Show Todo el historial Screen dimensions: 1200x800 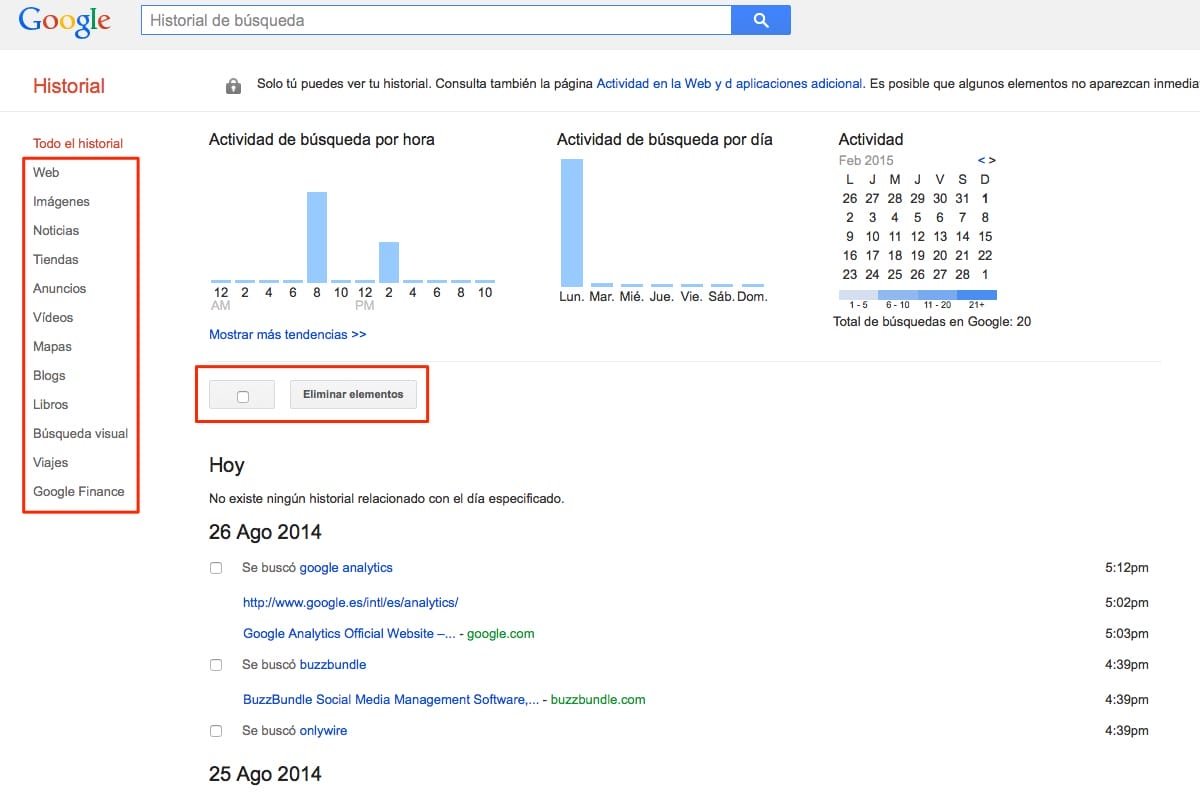click(78, 144)
